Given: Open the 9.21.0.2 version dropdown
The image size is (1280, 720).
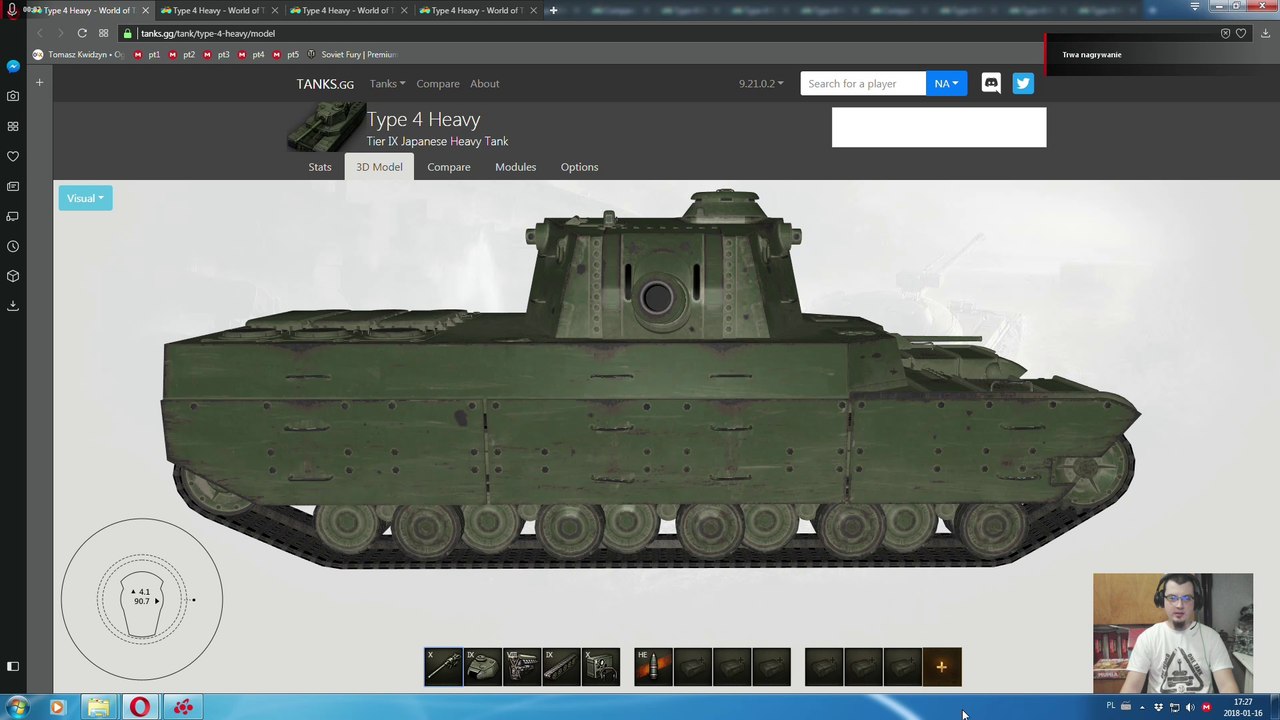Looking at the screenshot, I should (x=761, y=84).
